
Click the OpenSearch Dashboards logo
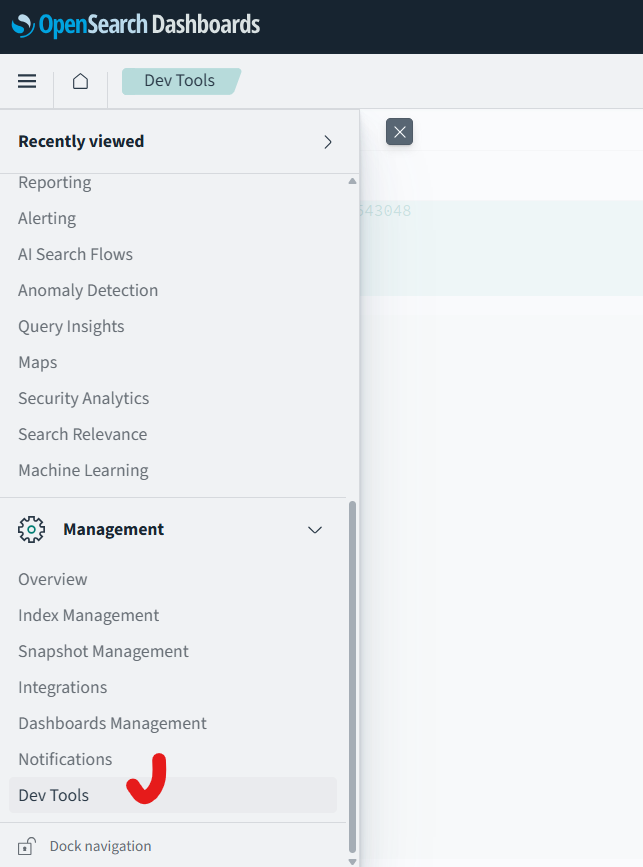click(135, 25)
